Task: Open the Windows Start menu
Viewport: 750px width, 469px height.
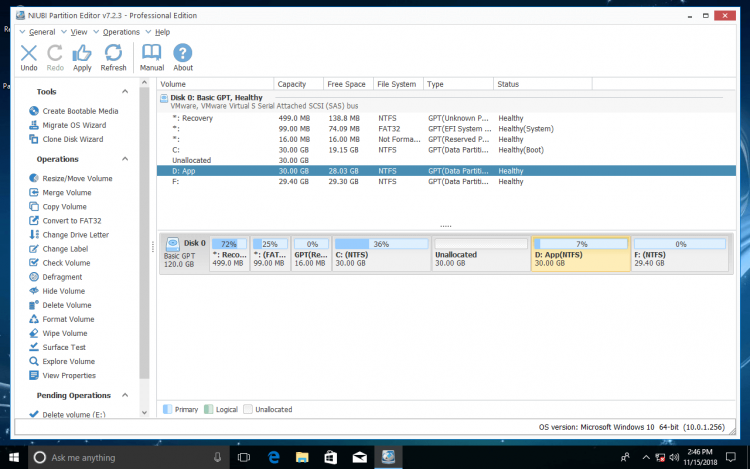Action: coord(14,458)
